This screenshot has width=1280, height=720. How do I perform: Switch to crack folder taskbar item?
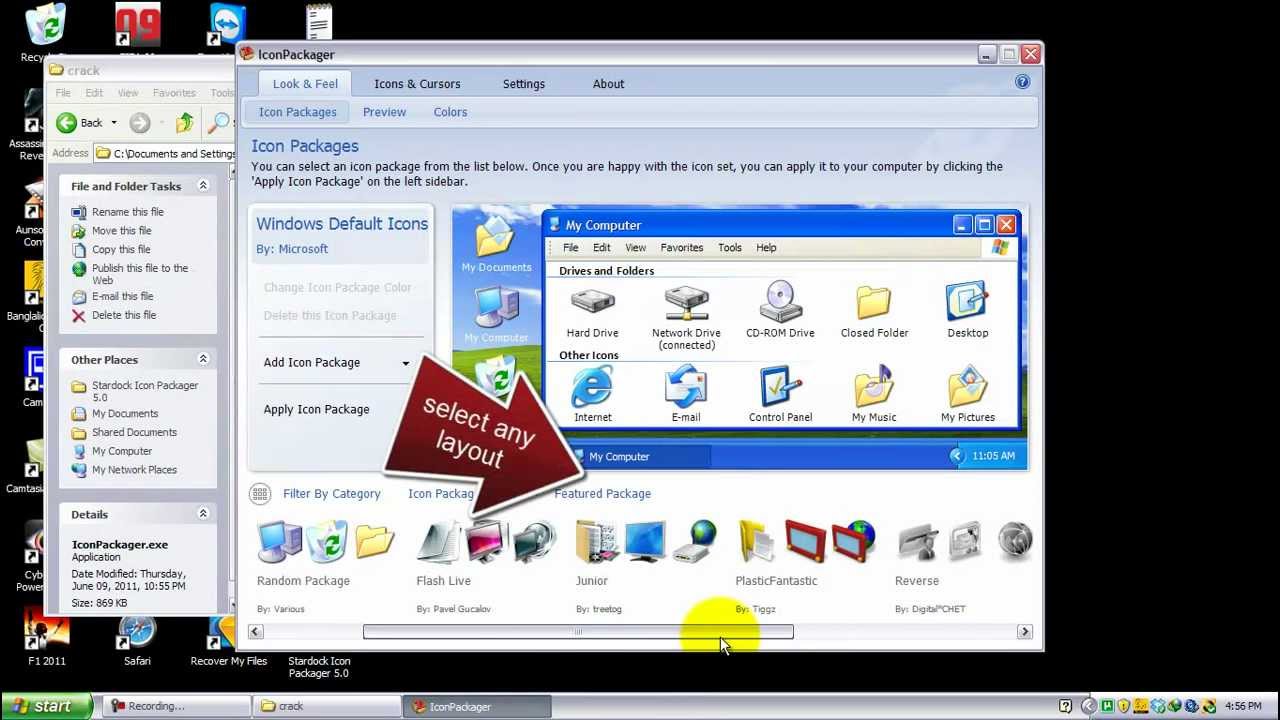tap(325, 706)
